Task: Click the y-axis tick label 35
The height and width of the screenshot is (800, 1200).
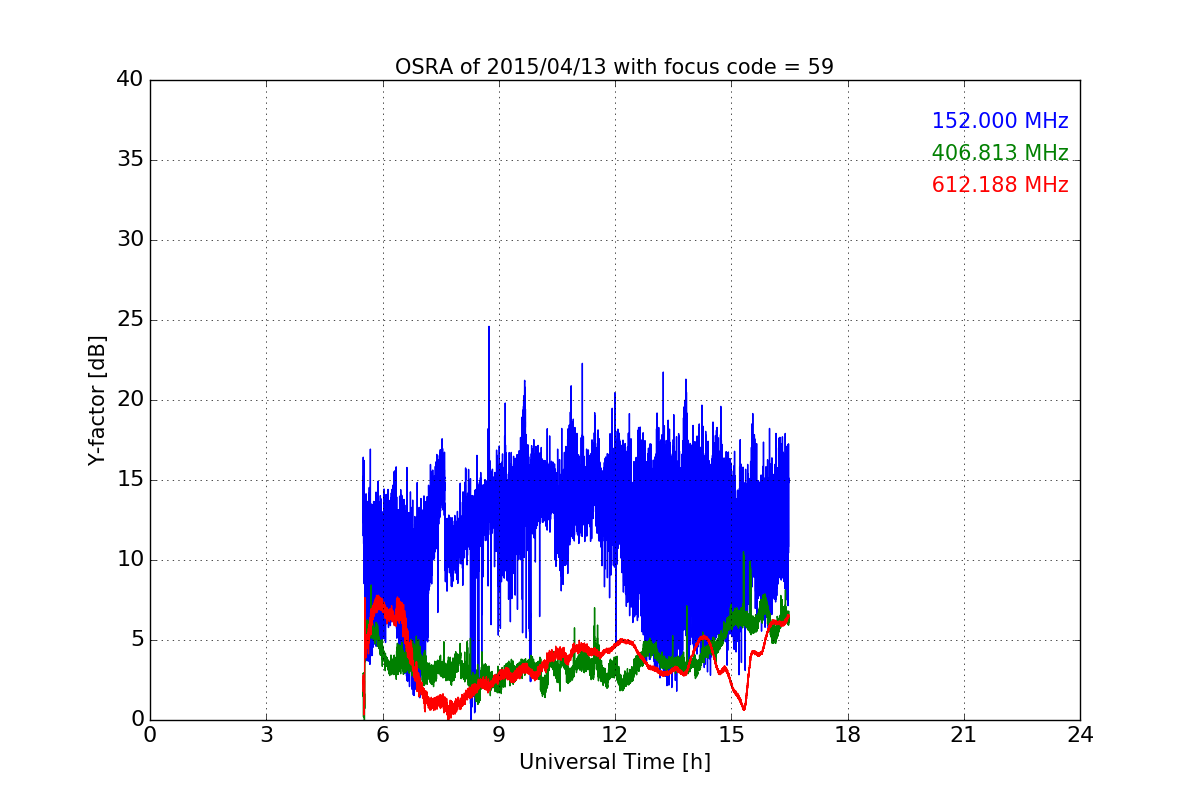Action: point(130,160)
